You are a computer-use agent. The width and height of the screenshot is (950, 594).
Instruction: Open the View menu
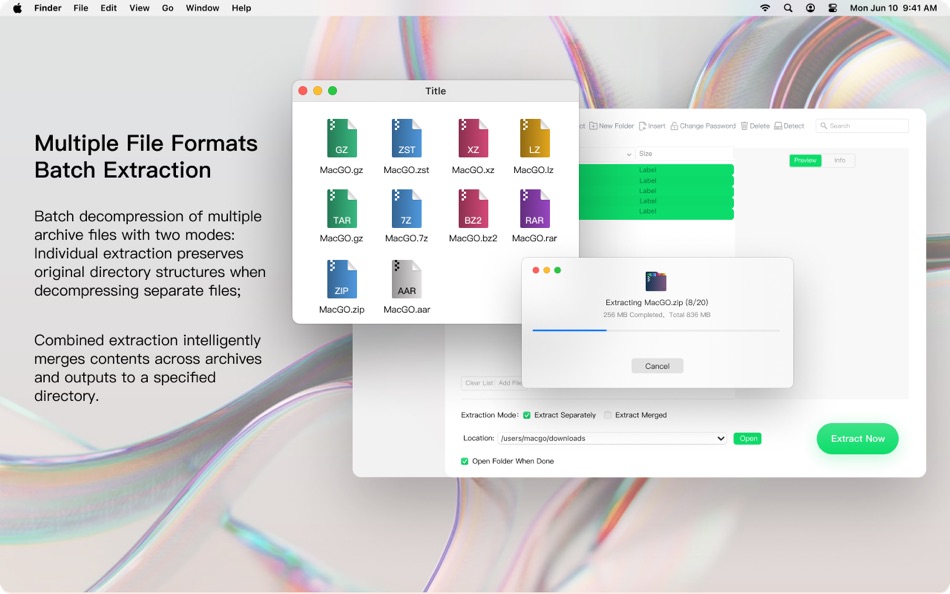[139, 8]
